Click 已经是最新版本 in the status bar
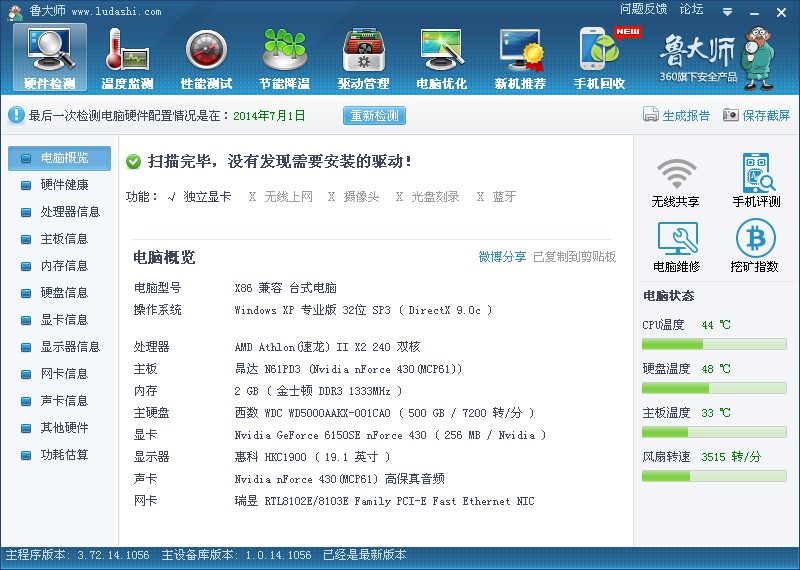 [365, 555]
